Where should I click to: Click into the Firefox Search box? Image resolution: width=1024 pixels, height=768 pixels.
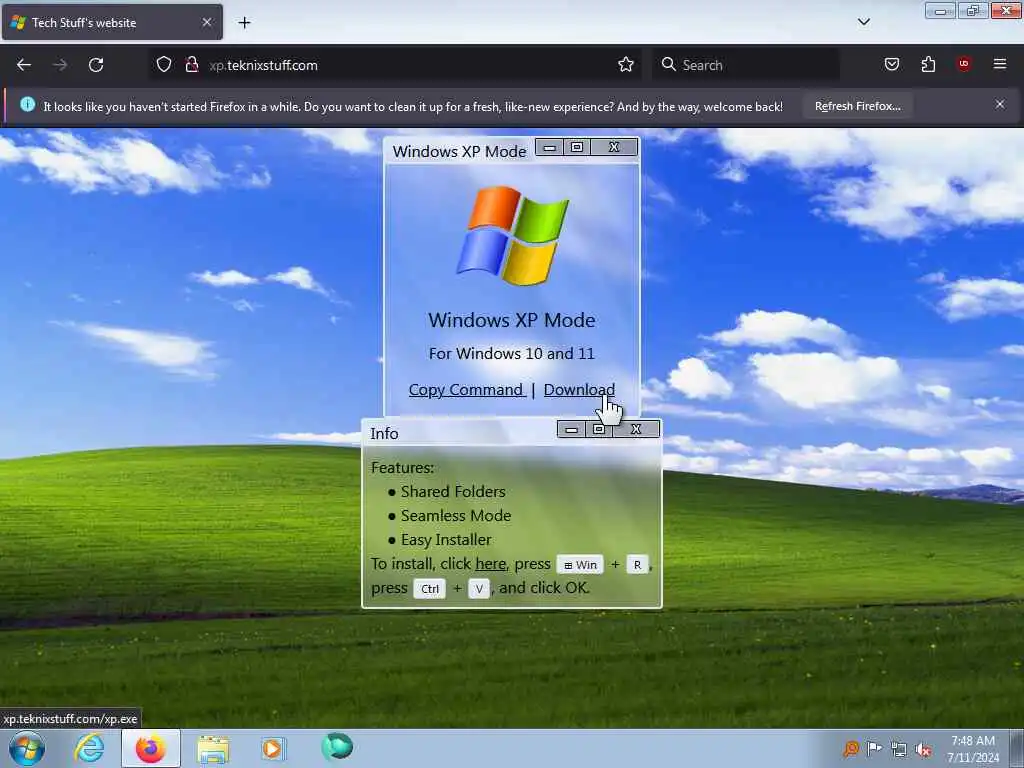(746, 65)
